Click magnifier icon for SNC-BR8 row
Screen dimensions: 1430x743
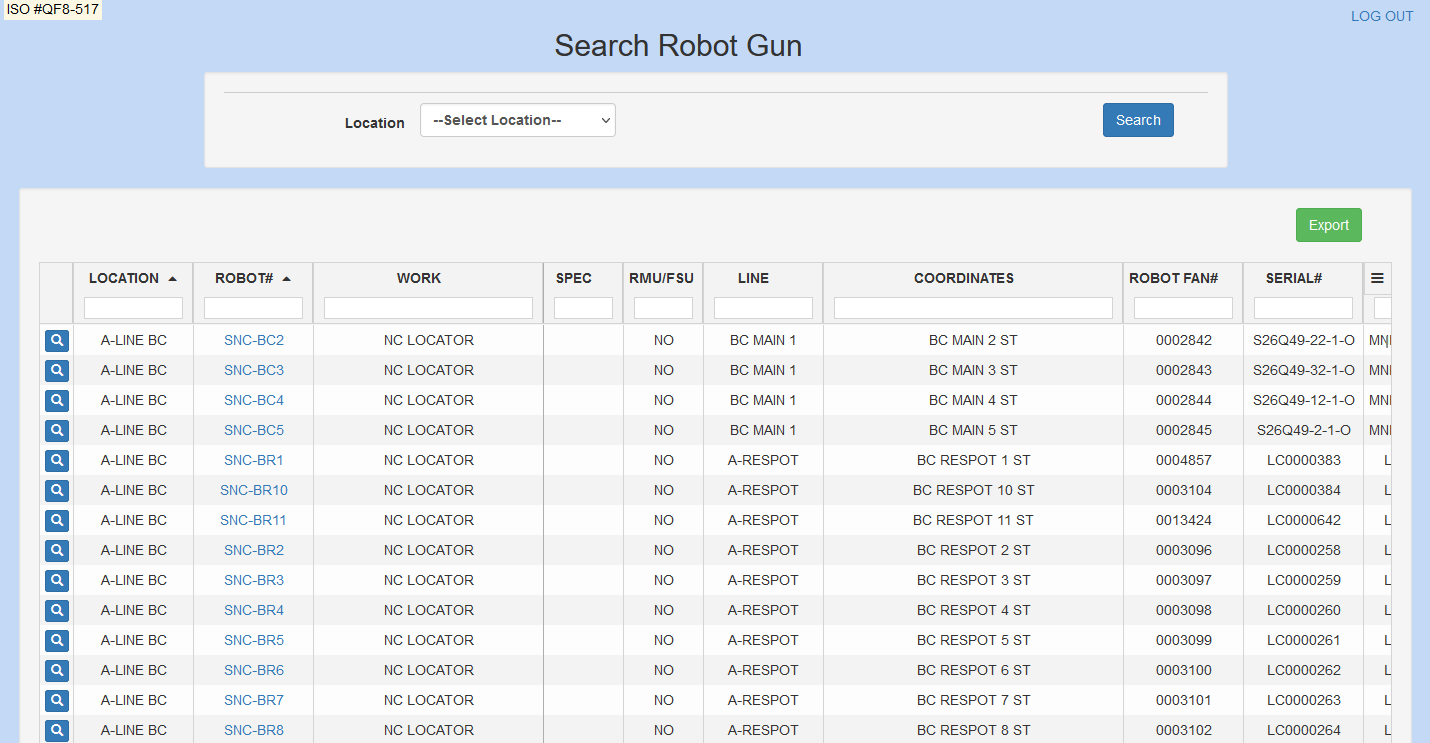57,731
